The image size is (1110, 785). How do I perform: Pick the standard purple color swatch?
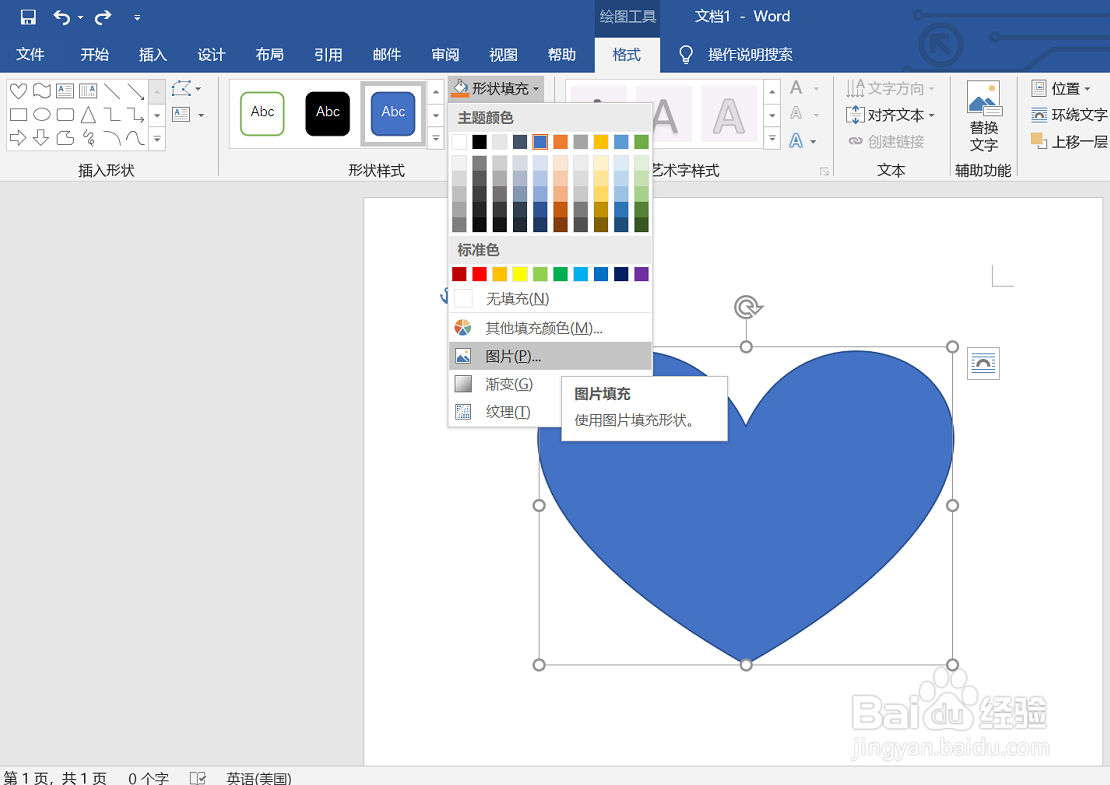[641, 274]
